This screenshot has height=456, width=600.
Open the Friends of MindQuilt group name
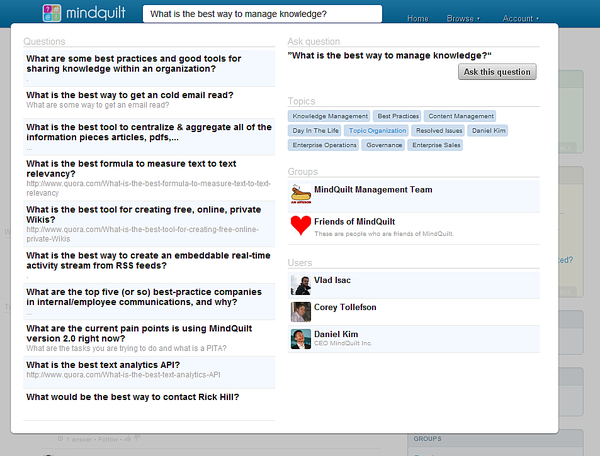354,221
